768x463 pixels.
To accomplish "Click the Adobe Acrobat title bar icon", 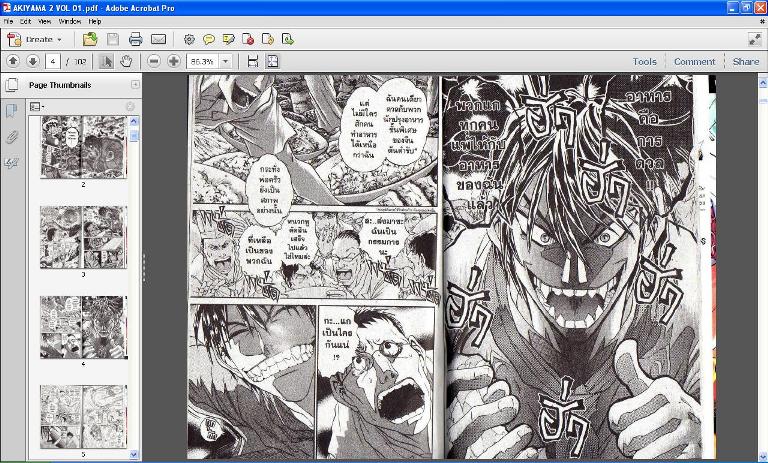I will pos(6,8).
